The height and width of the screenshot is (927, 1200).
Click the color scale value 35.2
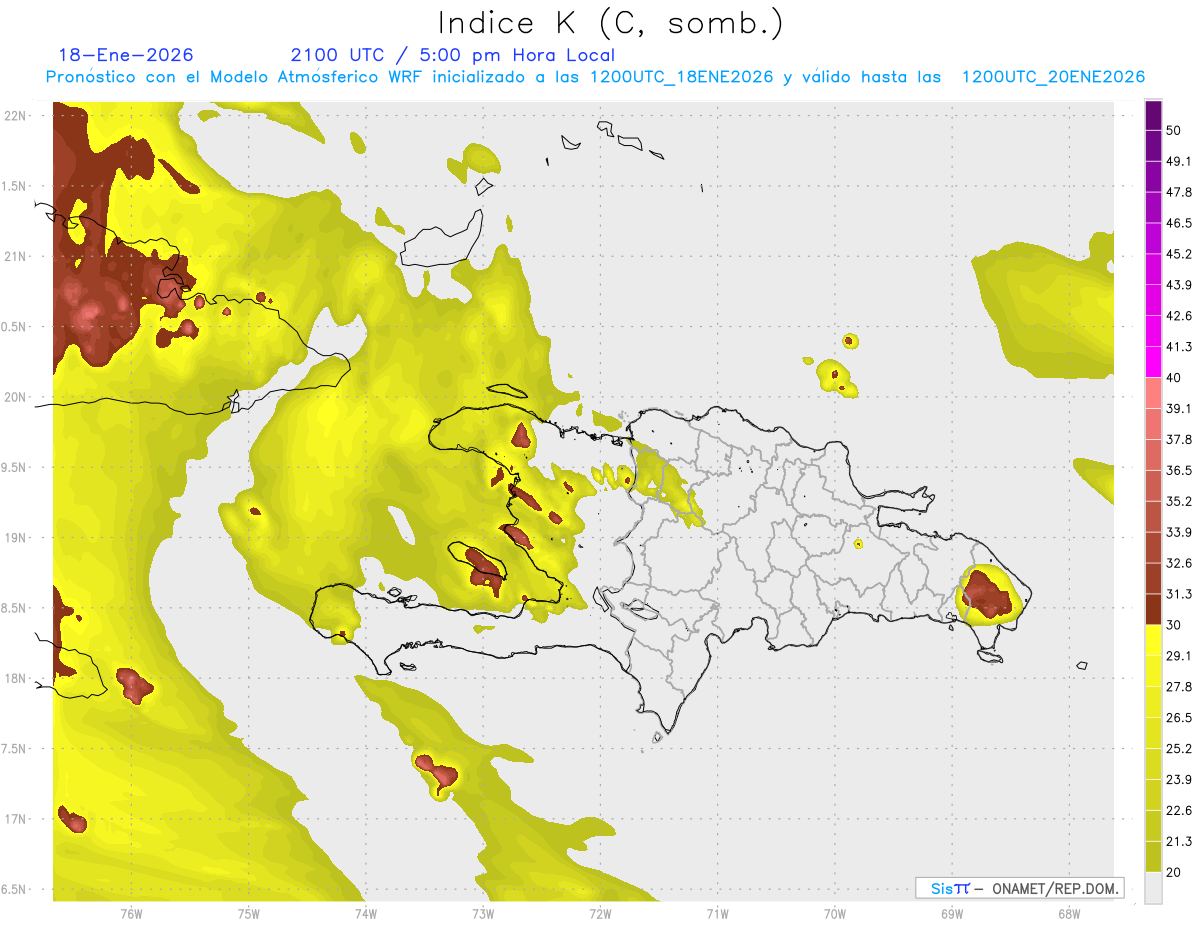[x=1179, y=501]
